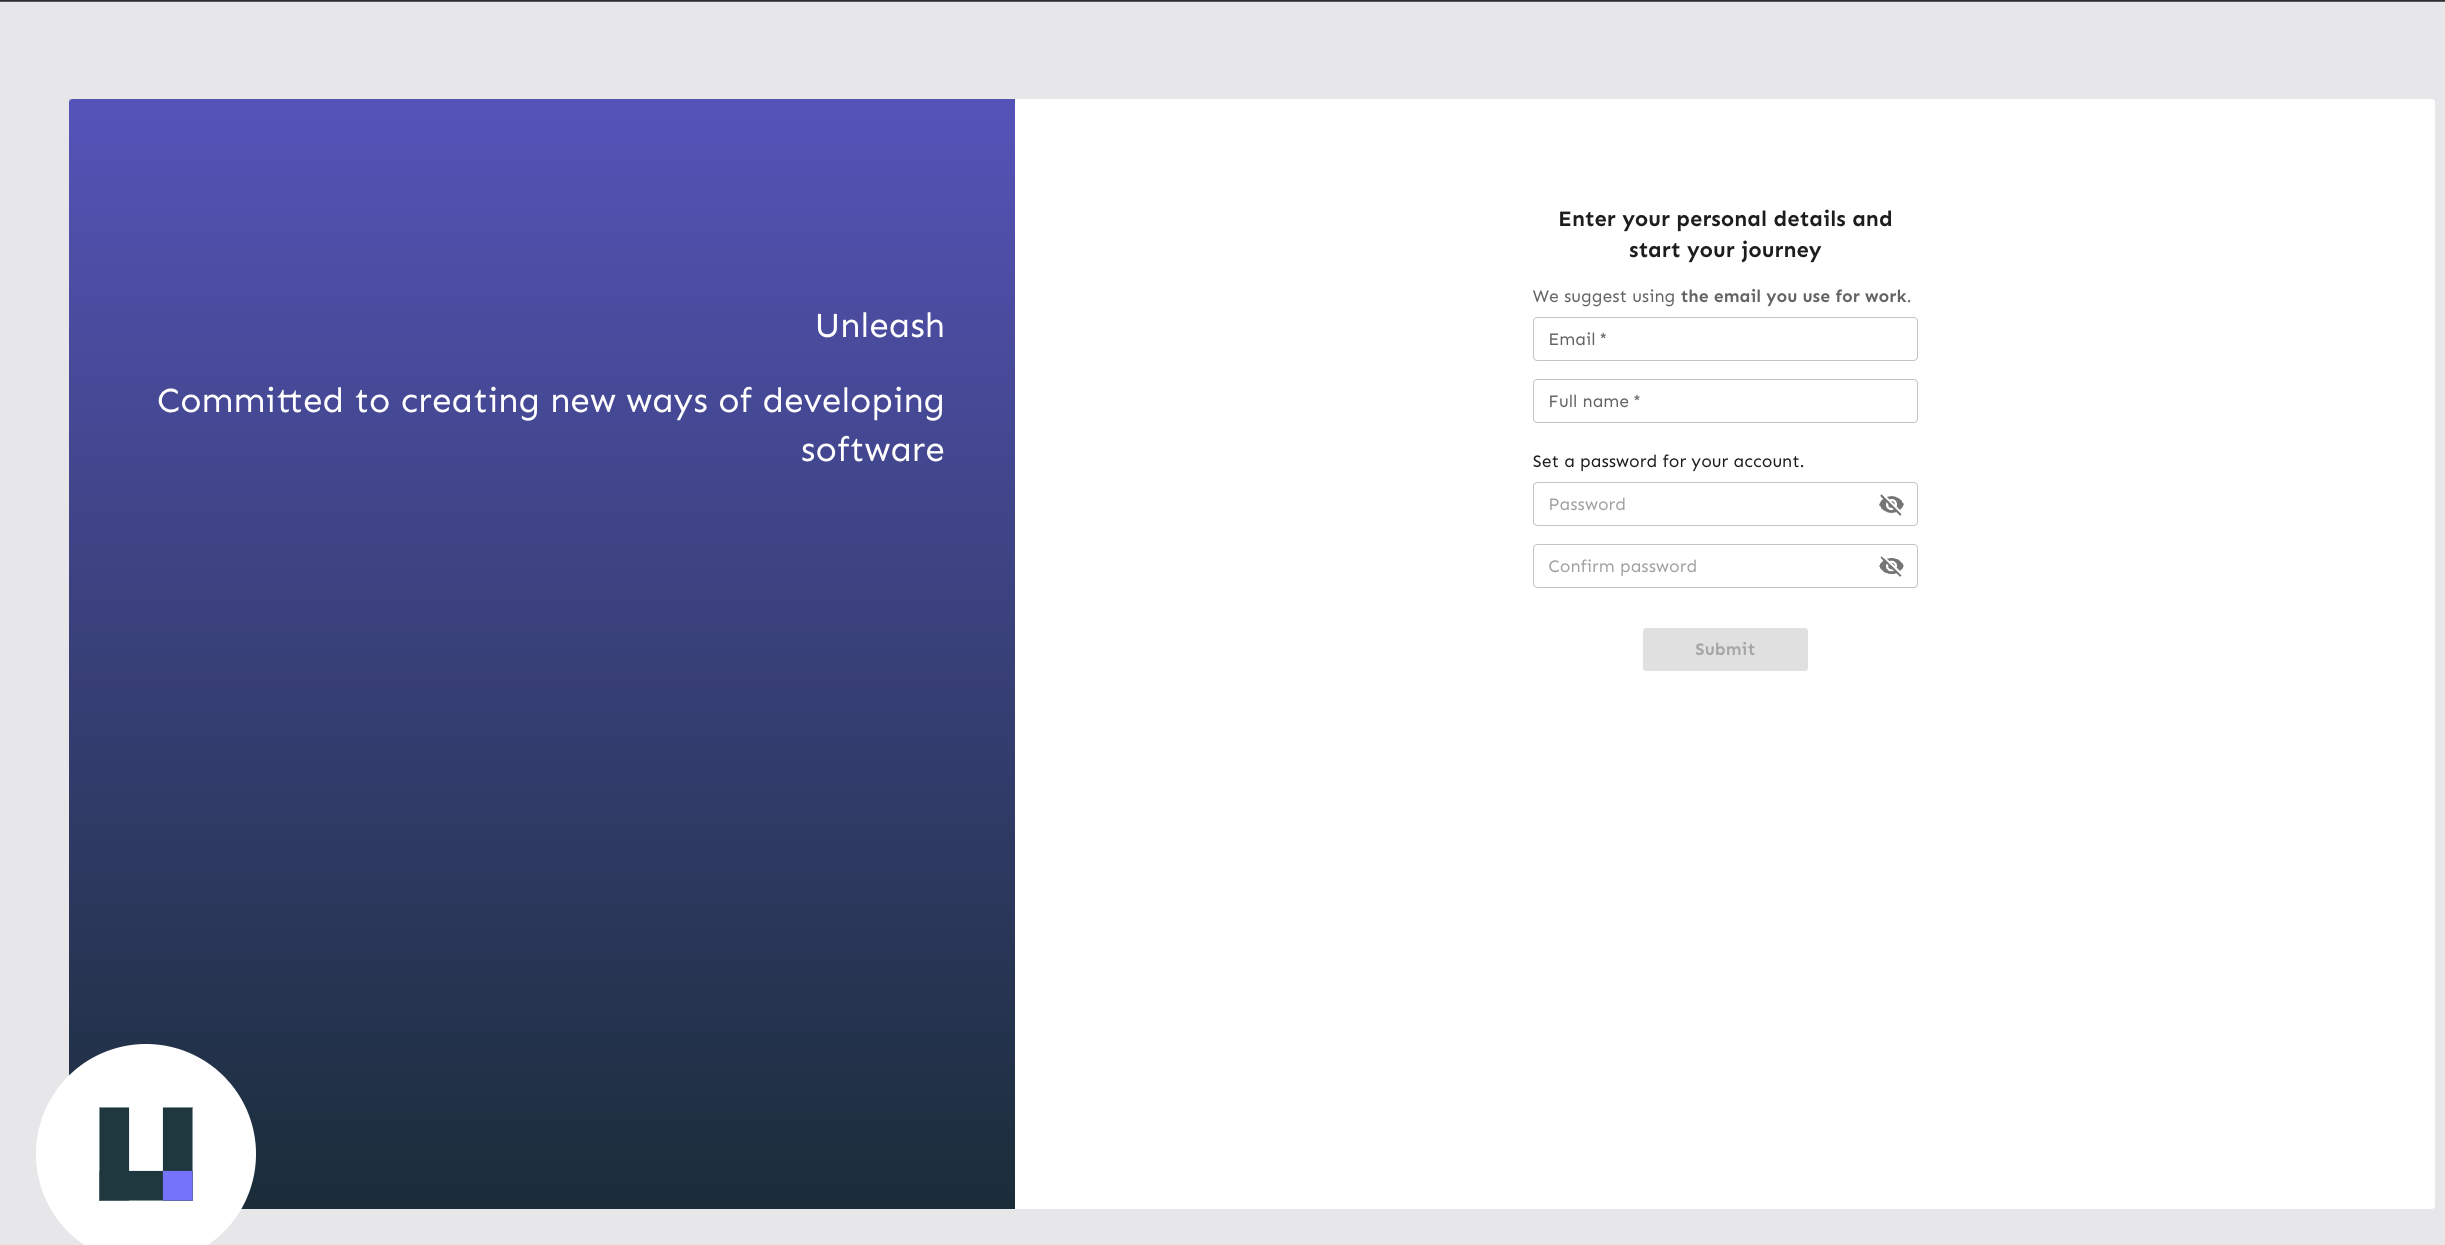The width and height of the screenshot is (2445, 1245).
Task: Click 'Set a password for your account.' text
Action: coord(1668,461)
